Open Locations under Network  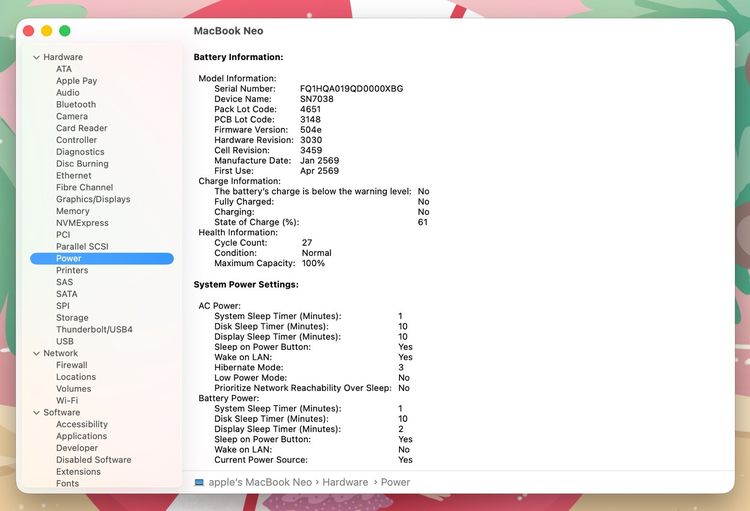(x=76, y=377)
